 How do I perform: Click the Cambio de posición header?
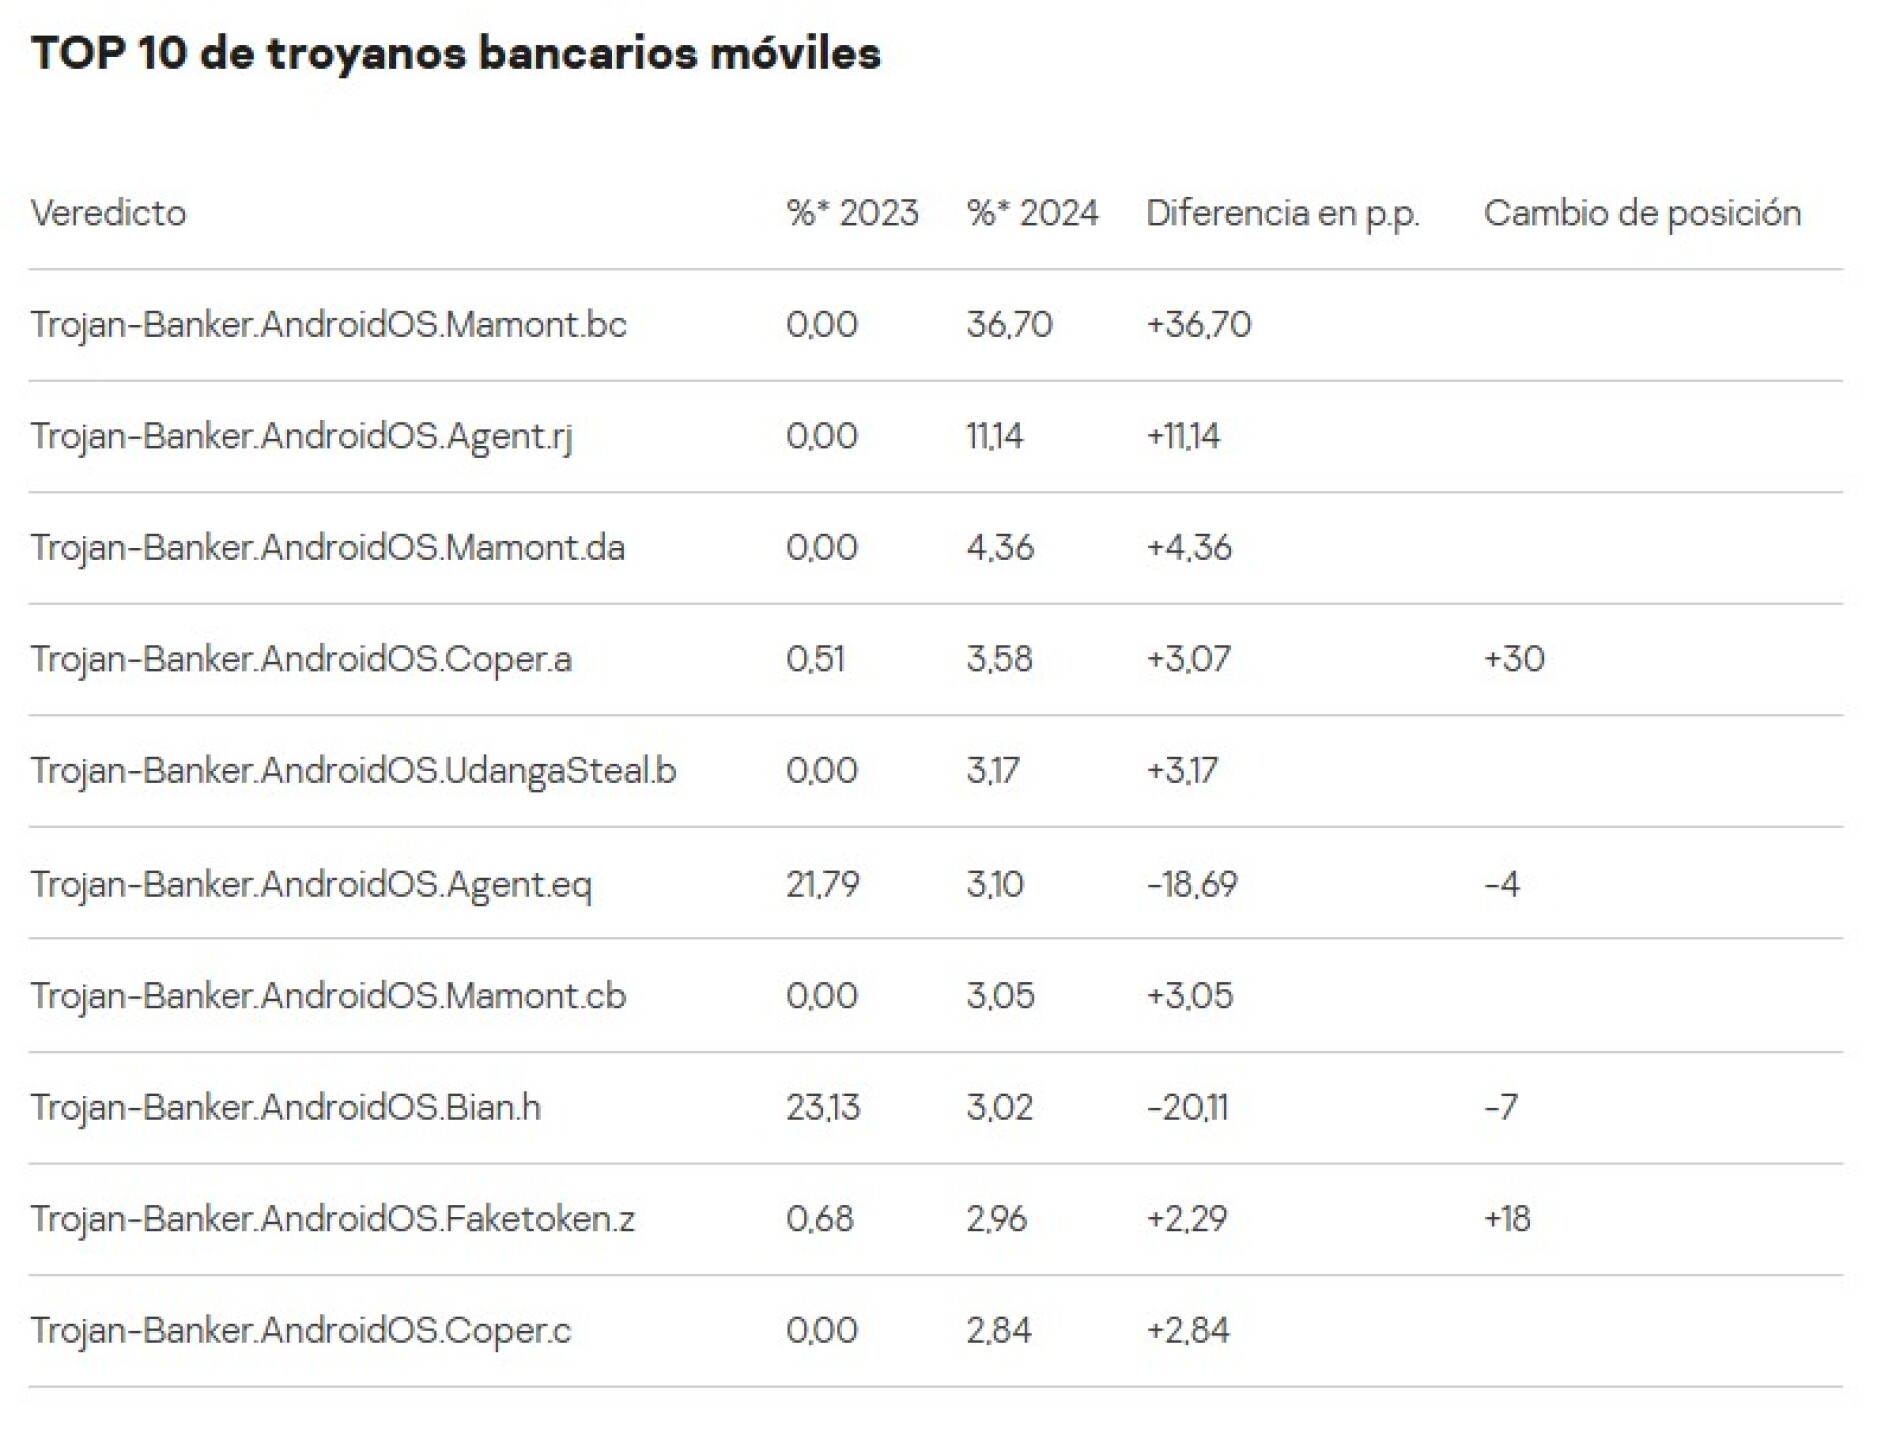pos(1642,213)
